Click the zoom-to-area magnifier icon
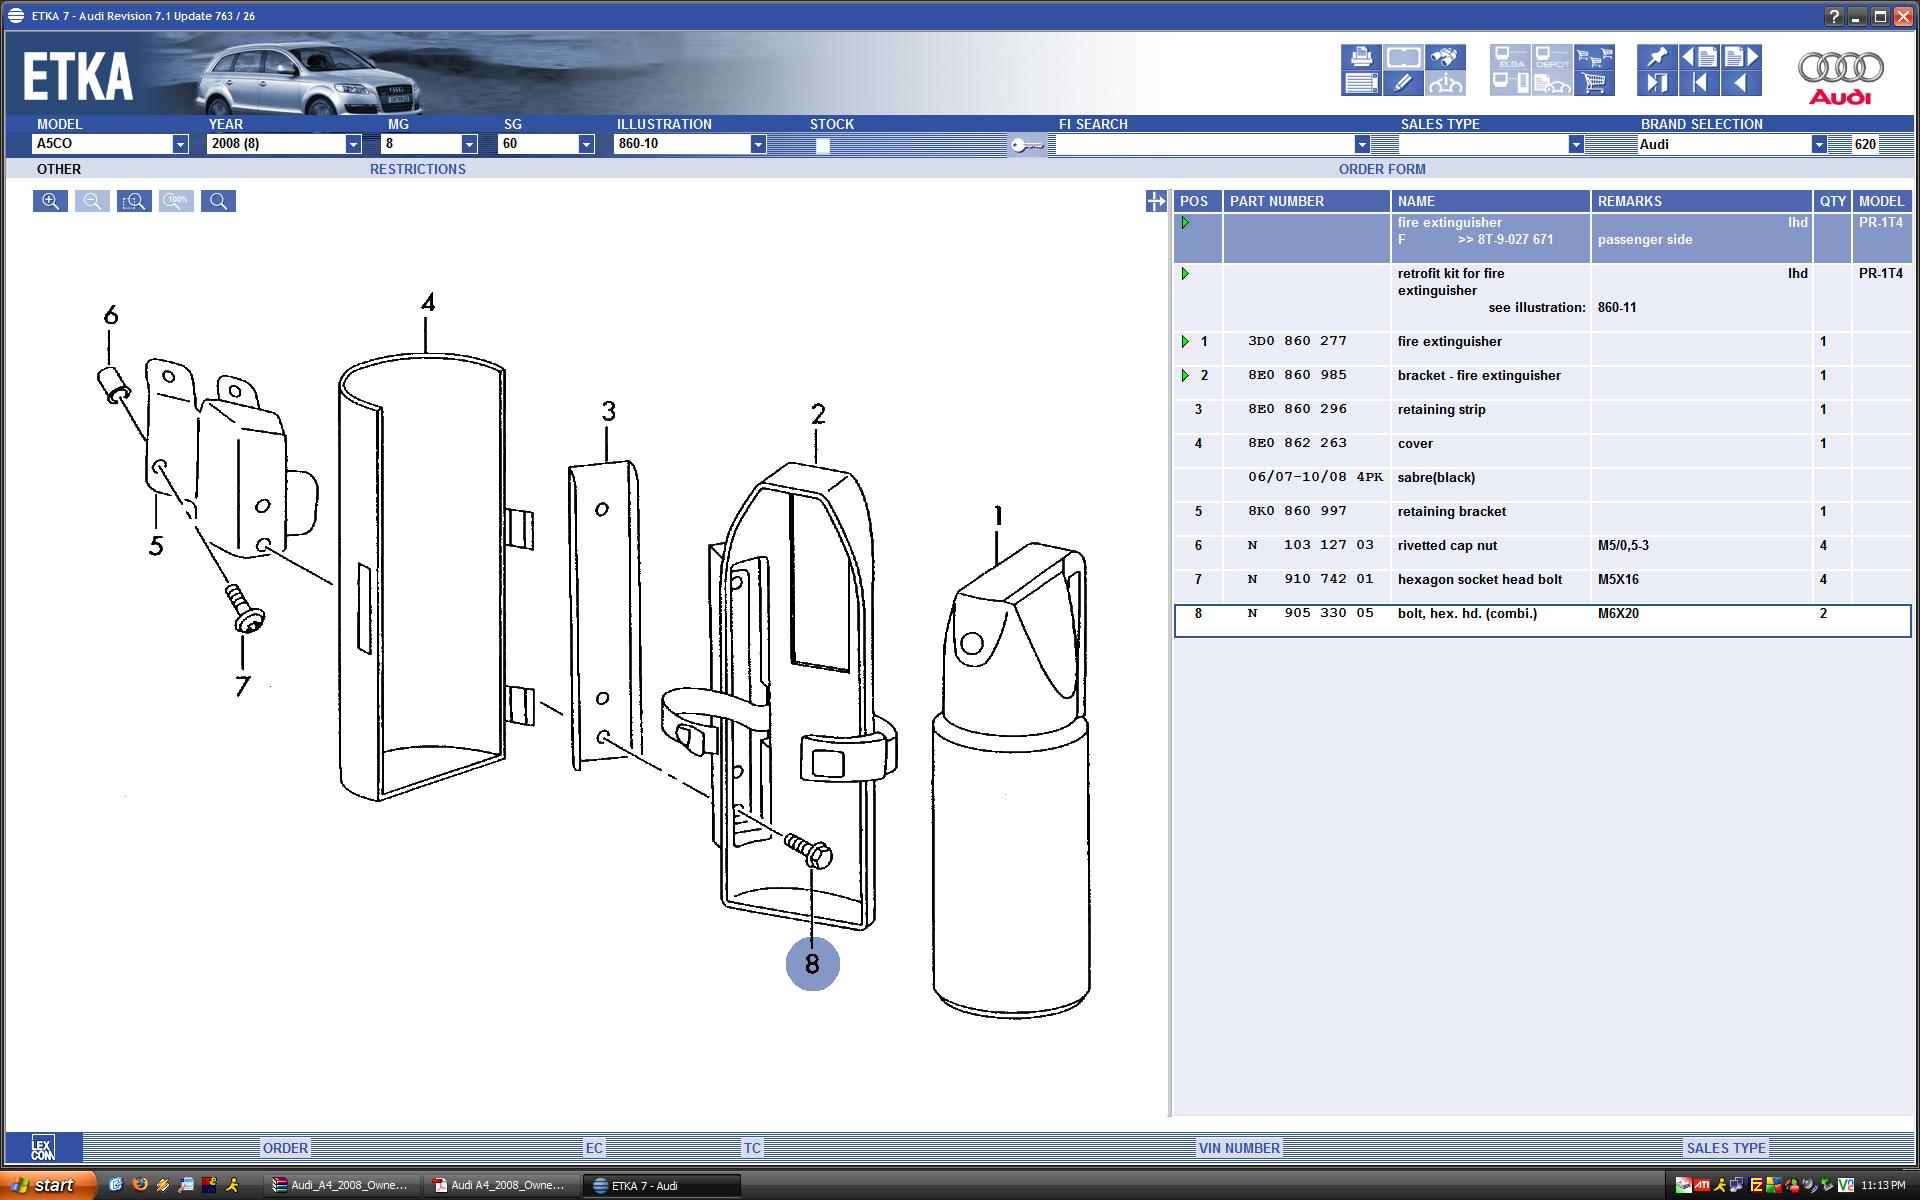Viewport: 1920px width, 1200px height. (x=134, y=201)
